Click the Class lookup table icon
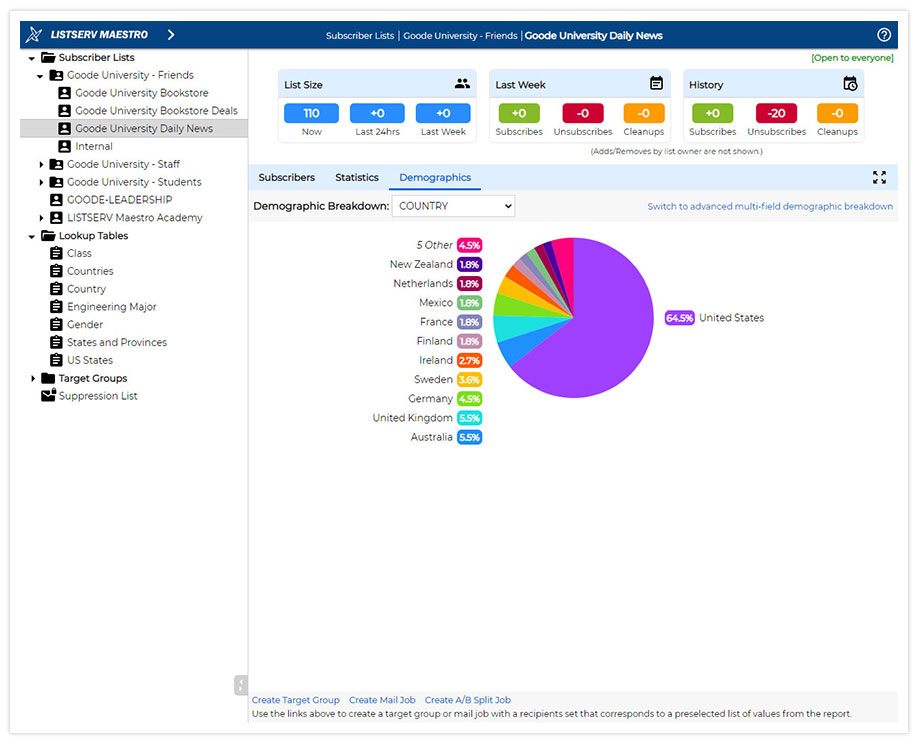Image resolution: width=918 pixels, height=744 pixels. click(56, 253)
